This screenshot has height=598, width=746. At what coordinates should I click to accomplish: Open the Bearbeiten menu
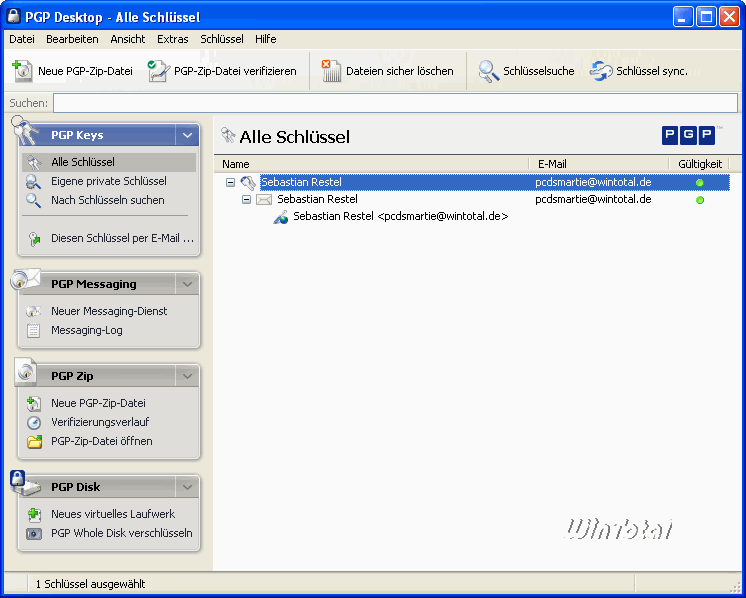pos(72,39)
